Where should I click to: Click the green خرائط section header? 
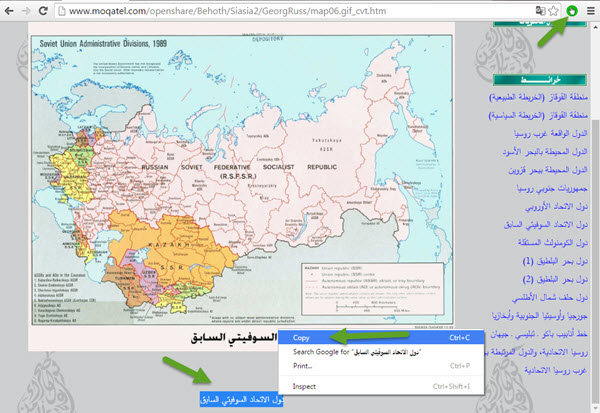(x=540, y=80)
